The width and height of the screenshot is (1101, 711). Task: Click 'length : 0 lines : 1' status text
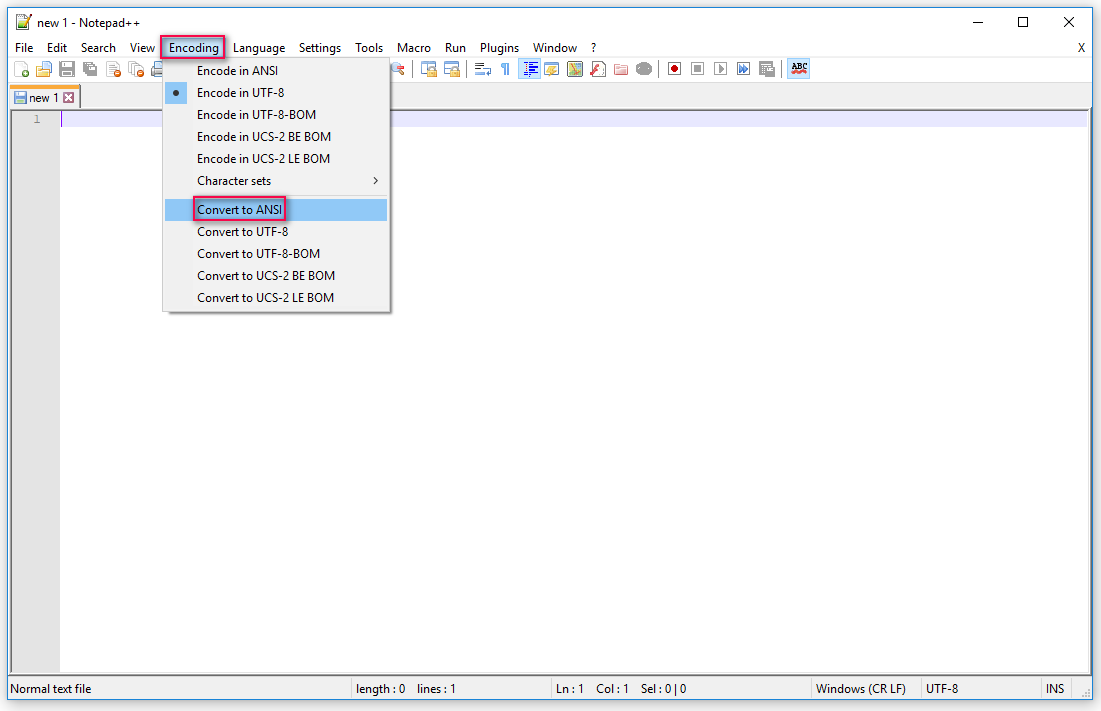(406, 689)
